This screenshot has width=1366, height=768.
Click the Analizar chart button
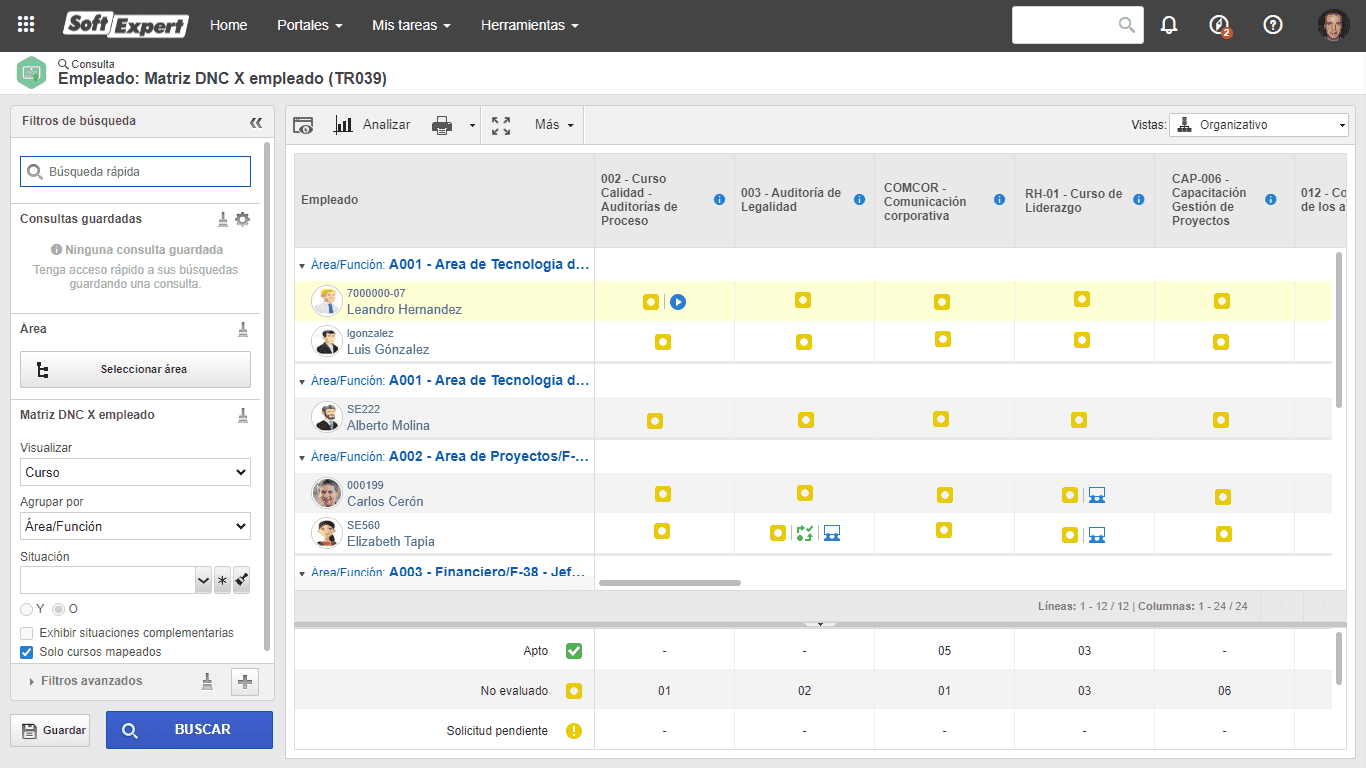pos(372,125)
